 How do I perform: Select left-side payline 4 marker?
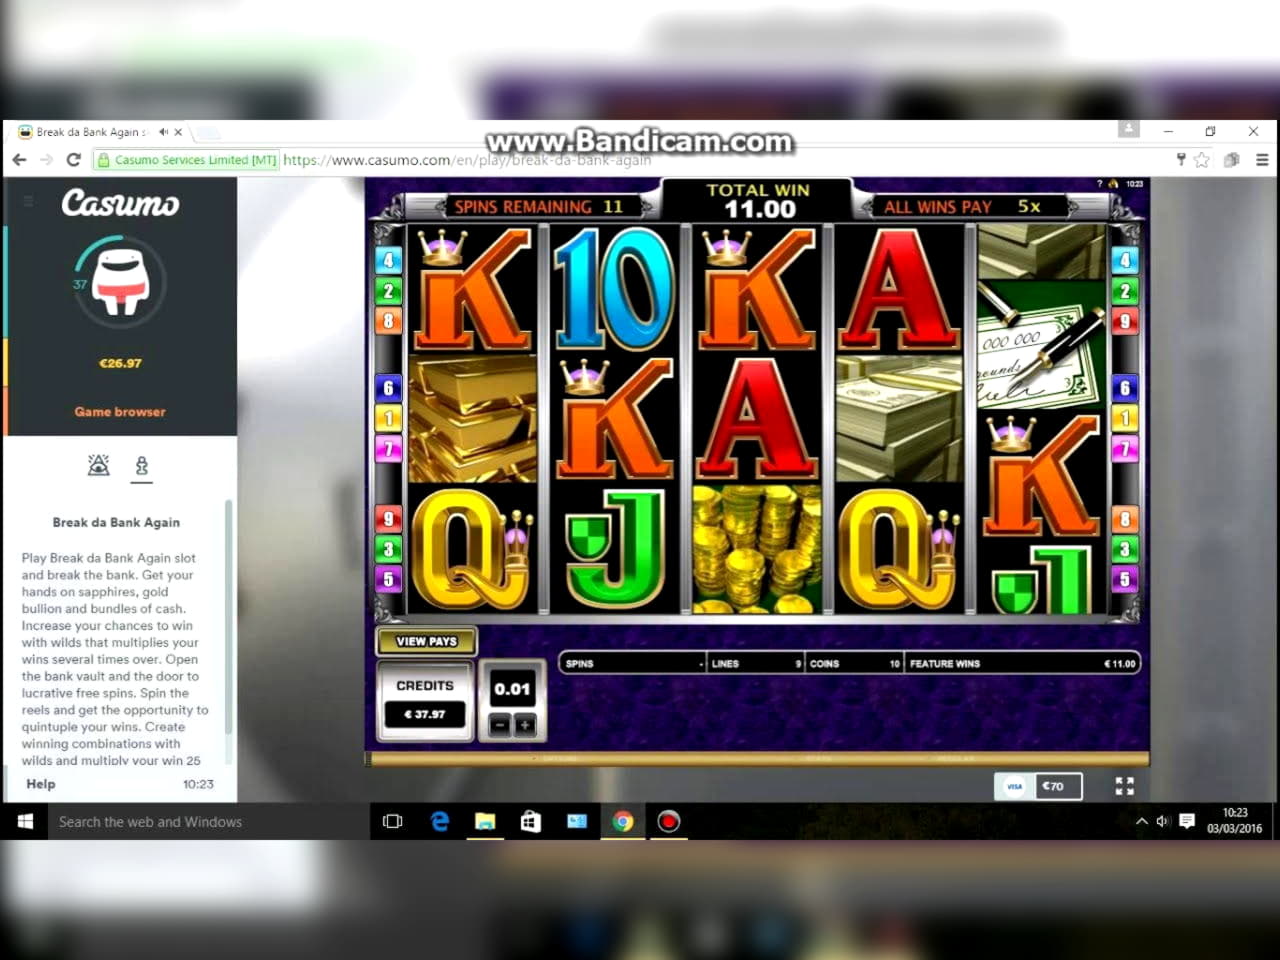tap(389, 260)
